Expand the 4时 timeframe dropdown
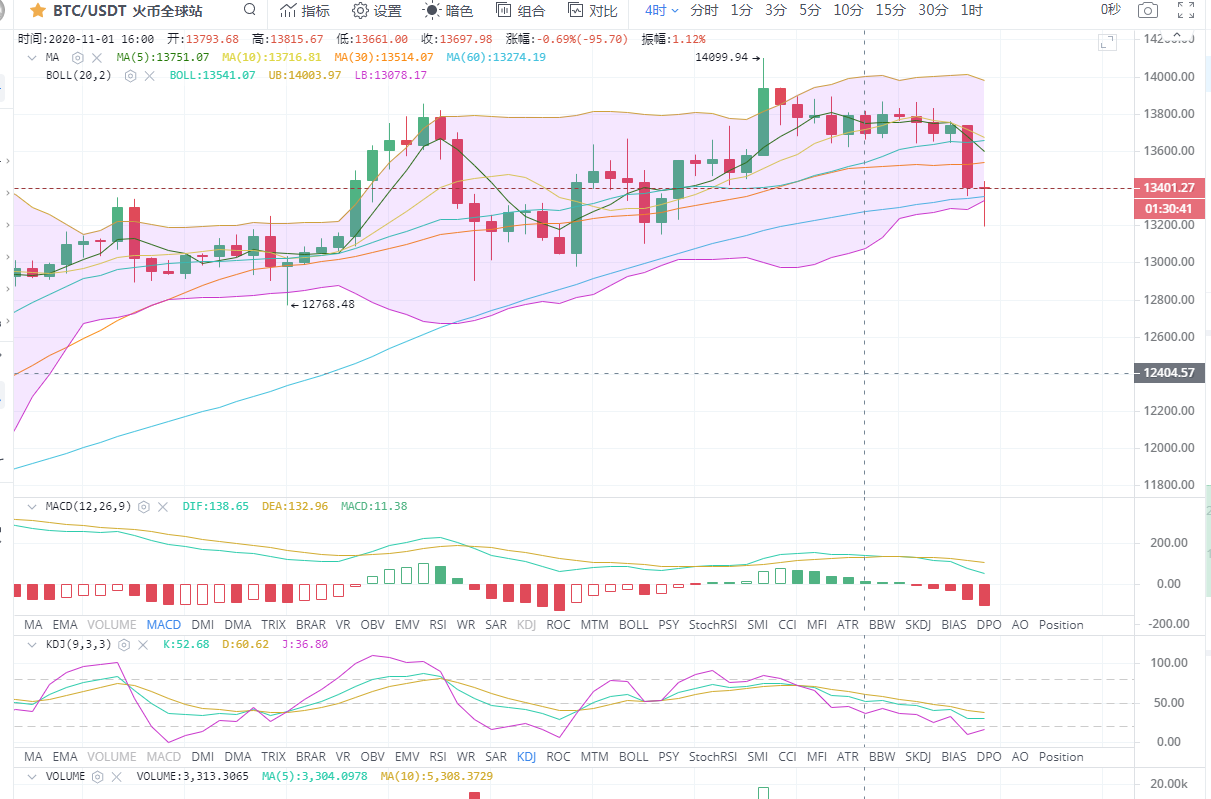Screen dimensions: 1211x799 tap(661, 11)
